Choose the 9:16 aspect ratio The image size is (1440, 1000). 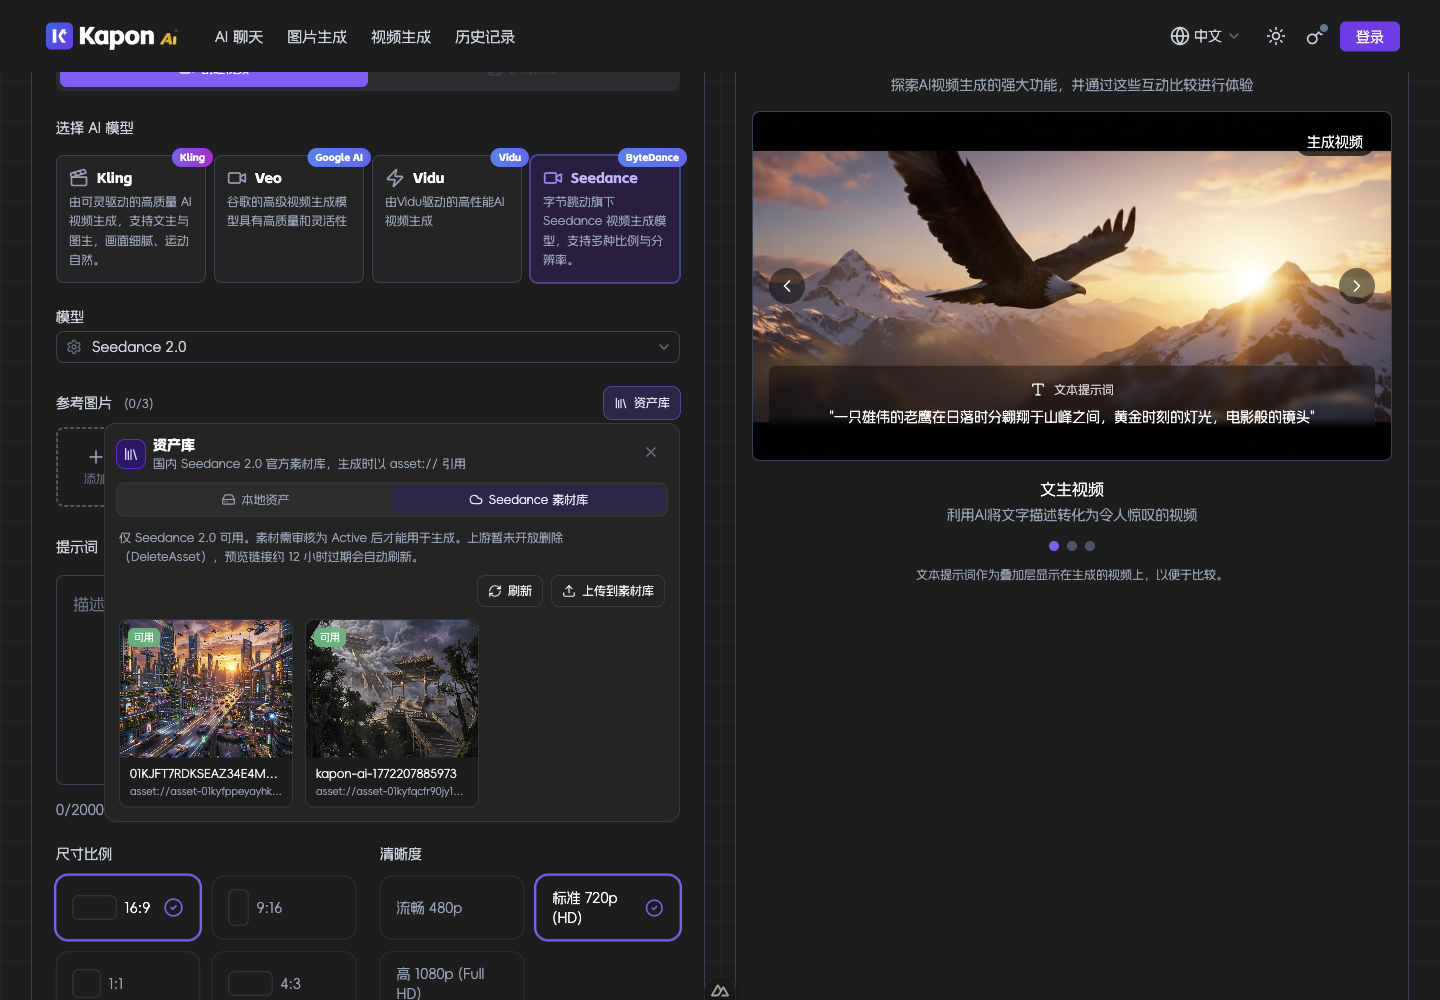coord(284,908)
